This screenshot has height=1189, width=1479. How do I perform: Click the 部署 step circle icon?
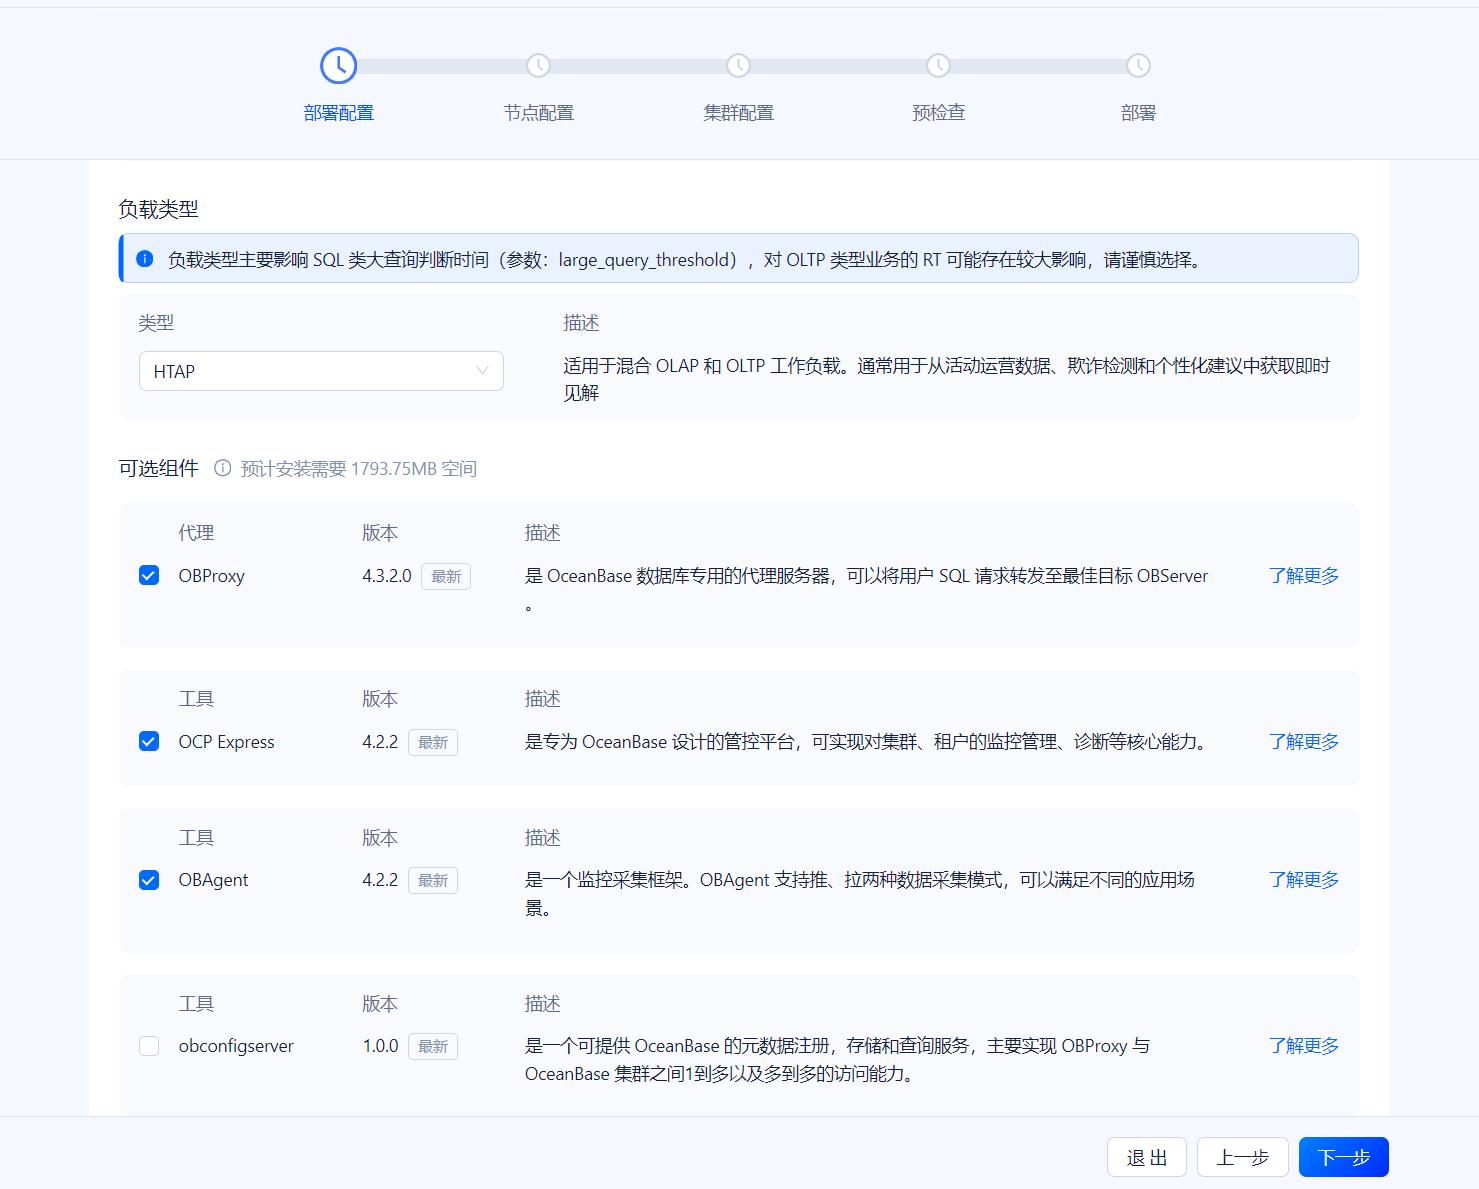(x=1138, y=66)
